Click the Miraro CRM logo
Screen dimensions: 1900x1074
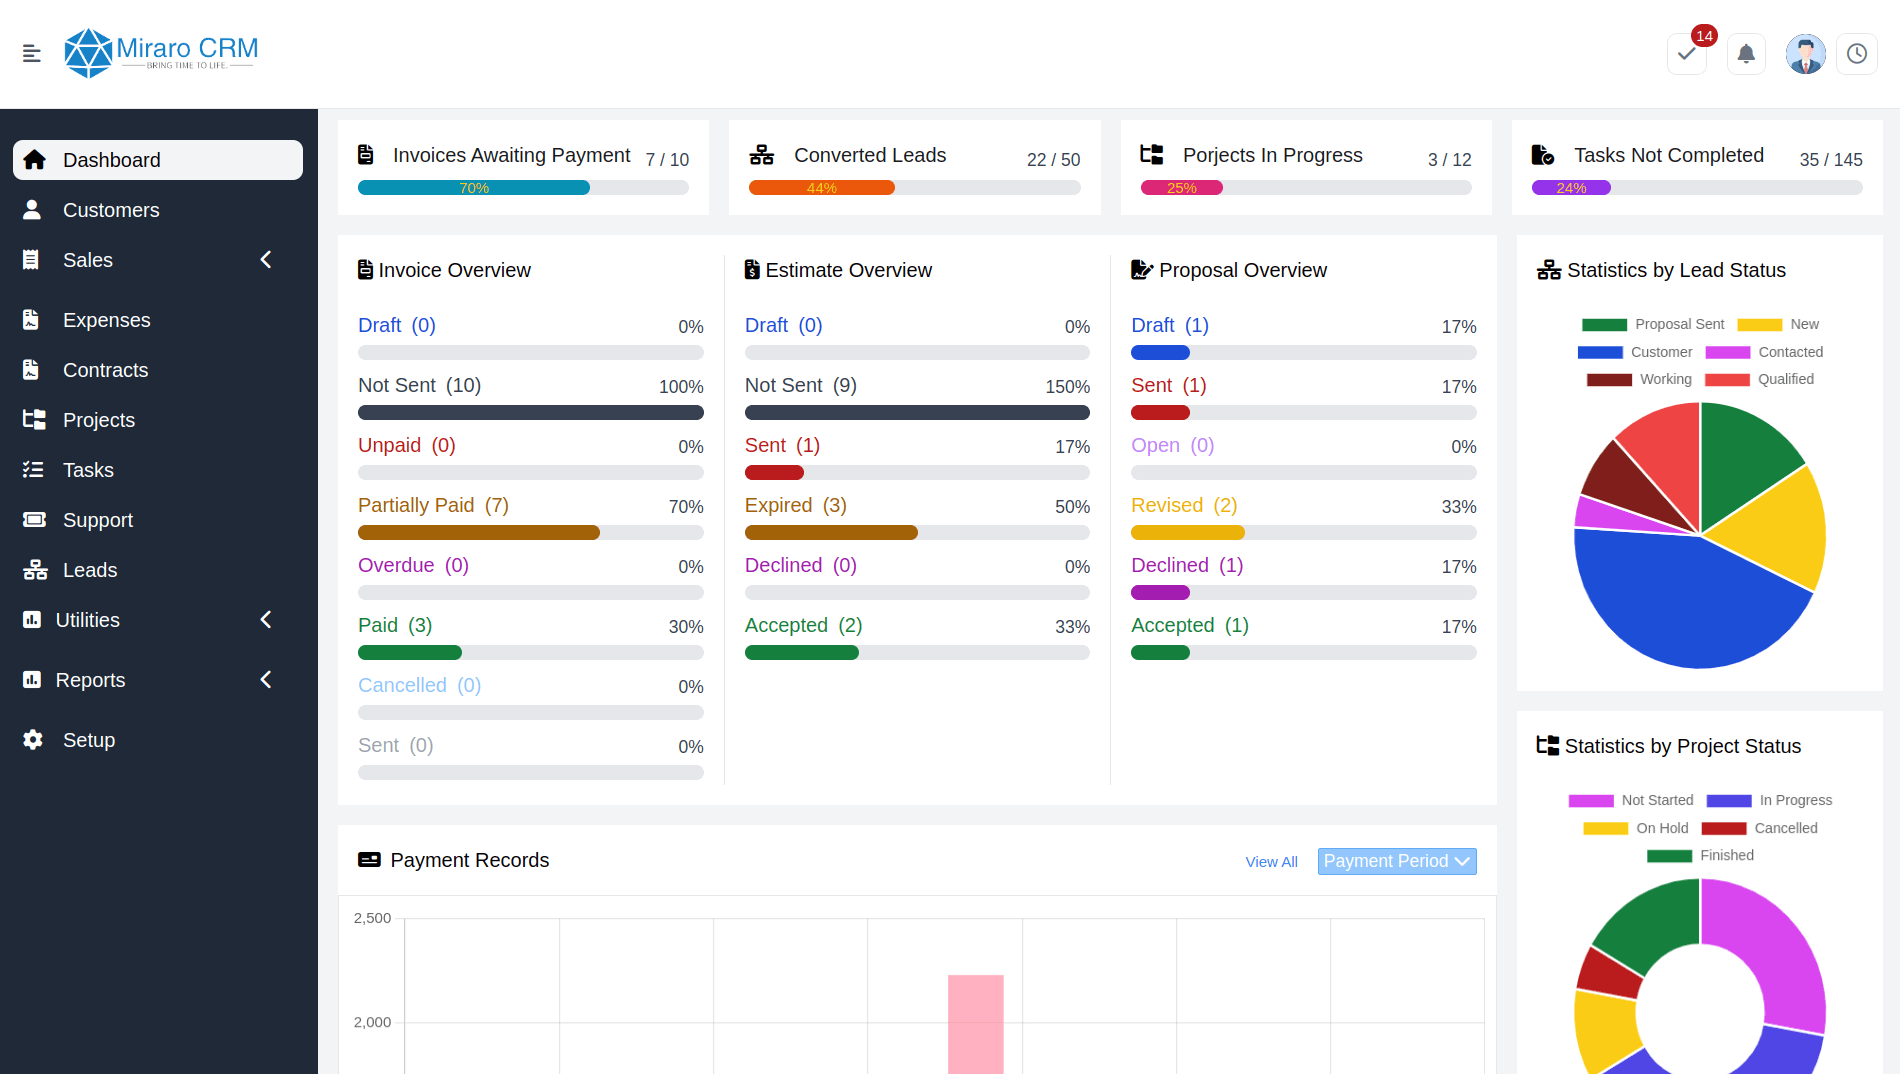tap(161, 53)
